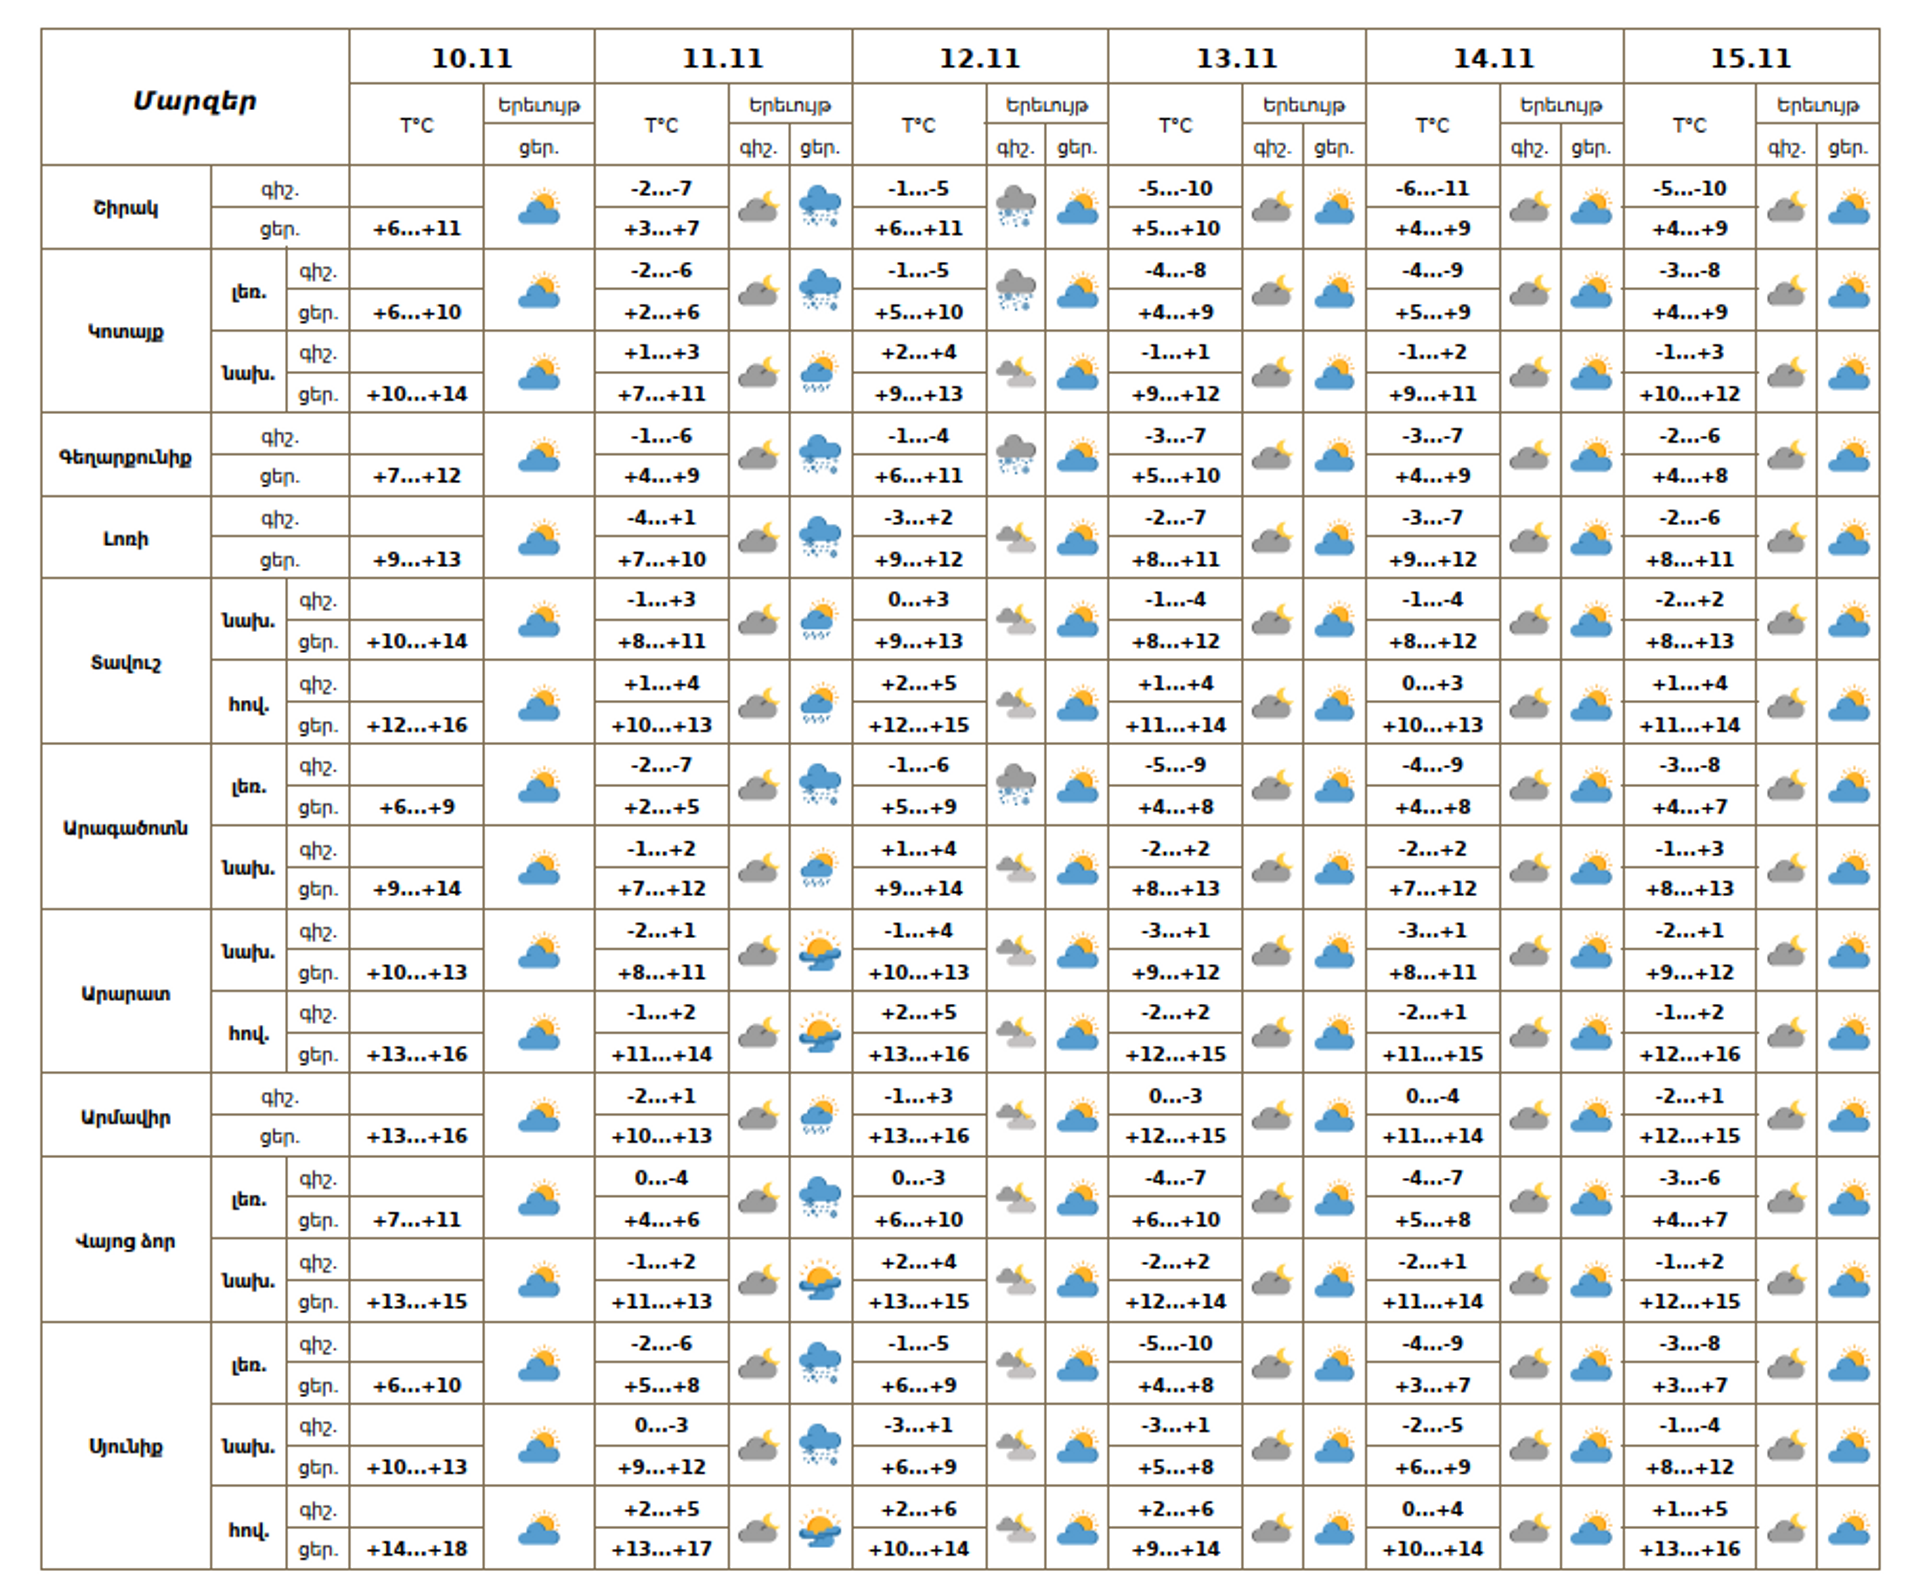Click Ararat valleys 15.11 daytime temperature +12...+16
1920x1593 pixels.
1690,1054
